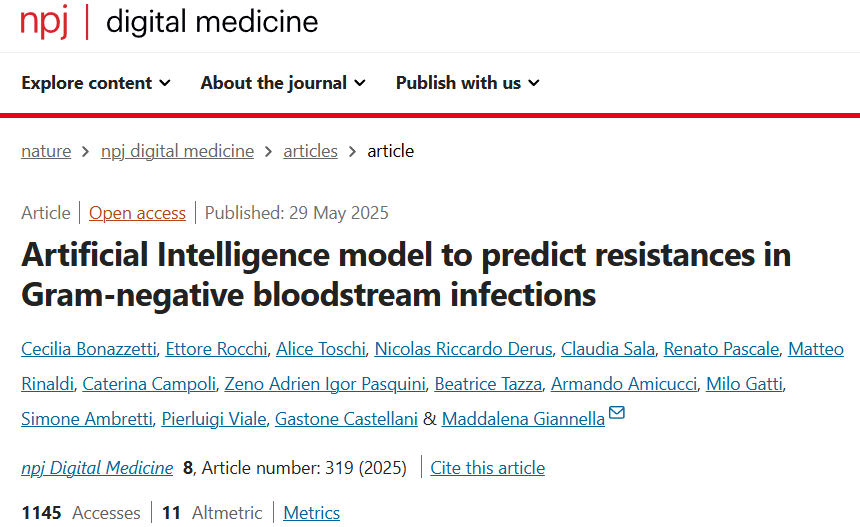The height and width of the screenshot is (527, 860).
Task: Click the npj Digital Medicine journal link
Action: [97, 468]
